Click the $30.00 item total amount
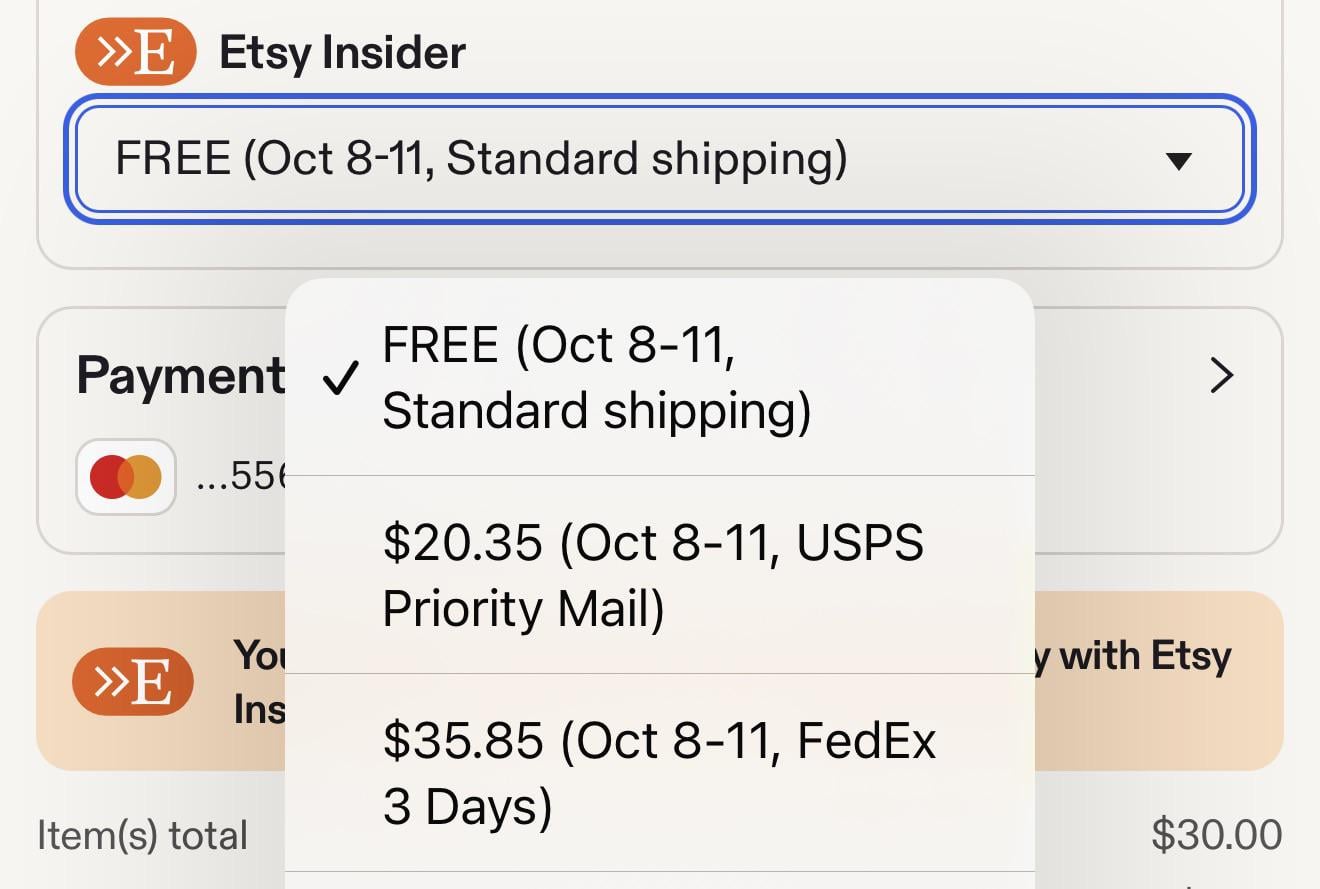1320x889 pixels. click(x=1216, y=835)
